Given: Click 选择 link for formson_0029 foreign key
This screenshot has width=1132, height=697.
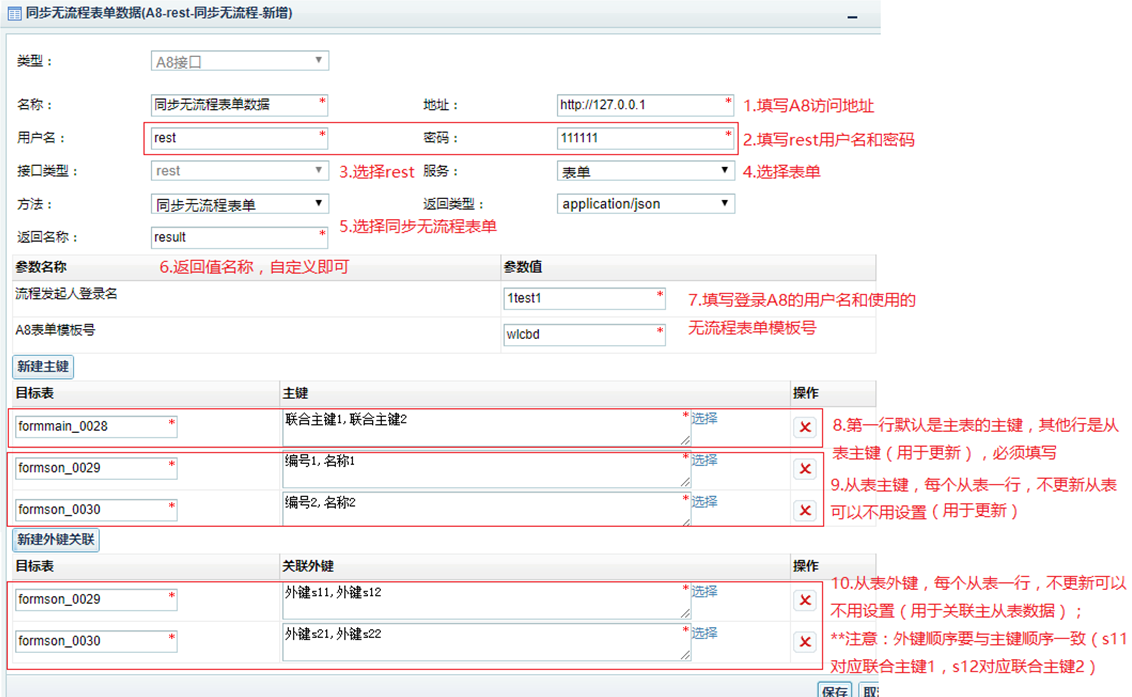Looking at the screenshot, I should pos(704,591).
